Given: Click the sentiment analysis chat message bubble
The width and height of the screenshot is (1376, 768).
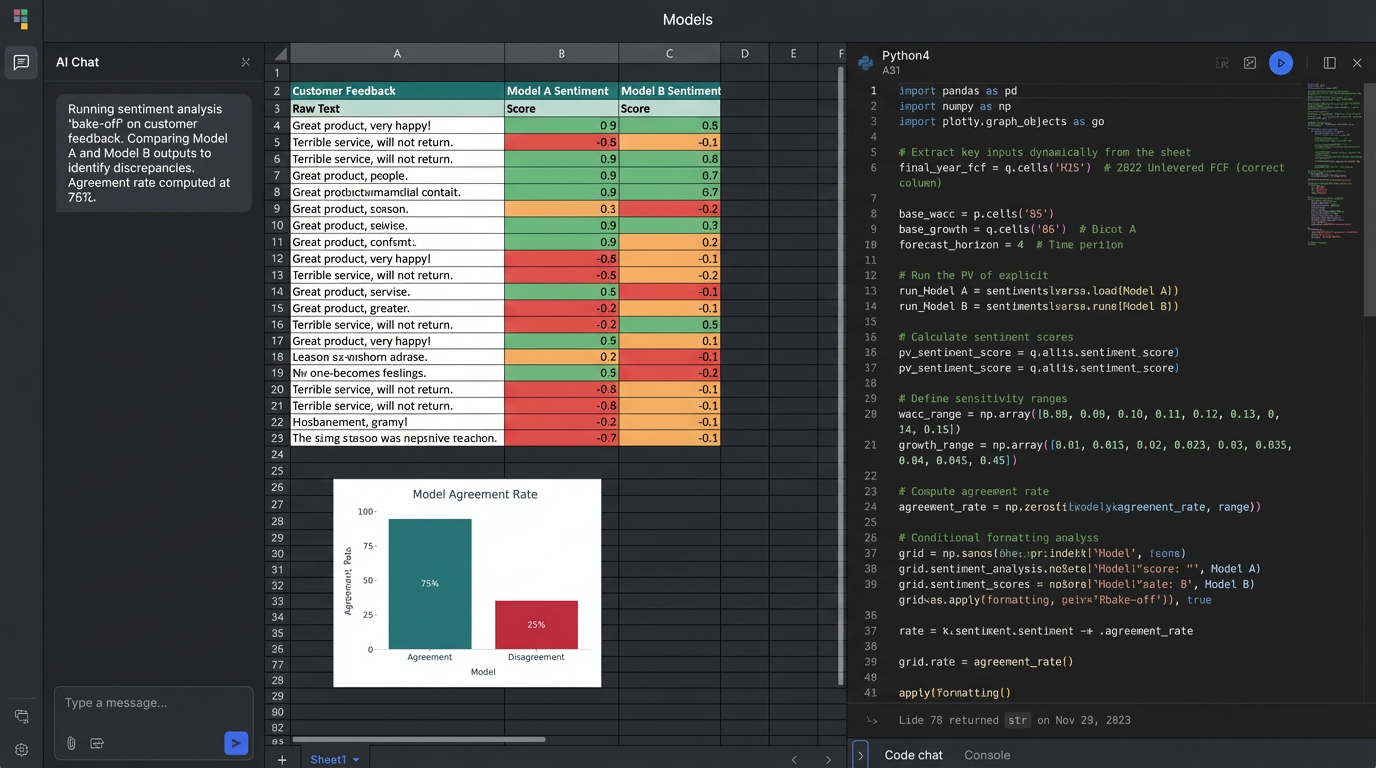Looking at the screenshot, I should (x=154, y=153).
